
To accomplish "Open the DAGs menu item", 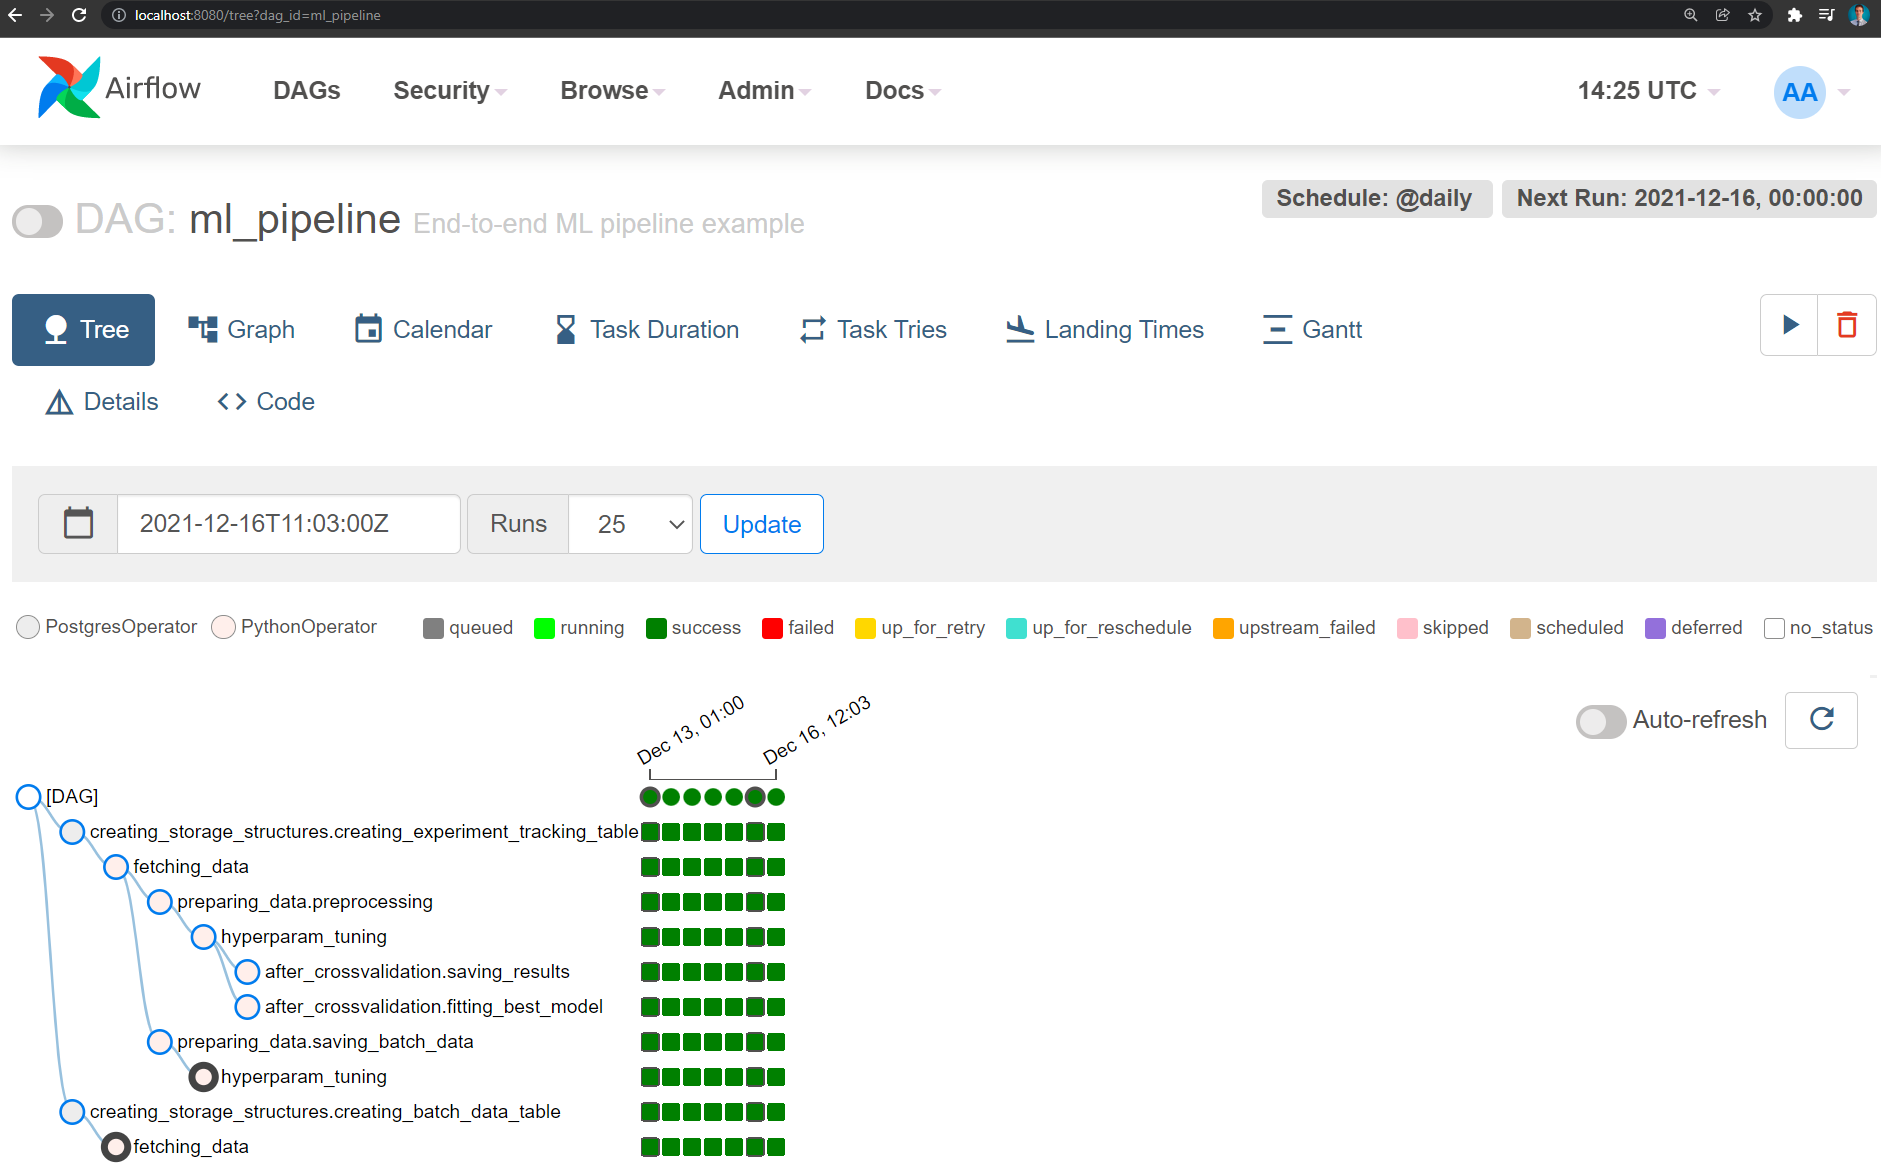I will pyautogui.click(x=306, y=91).
